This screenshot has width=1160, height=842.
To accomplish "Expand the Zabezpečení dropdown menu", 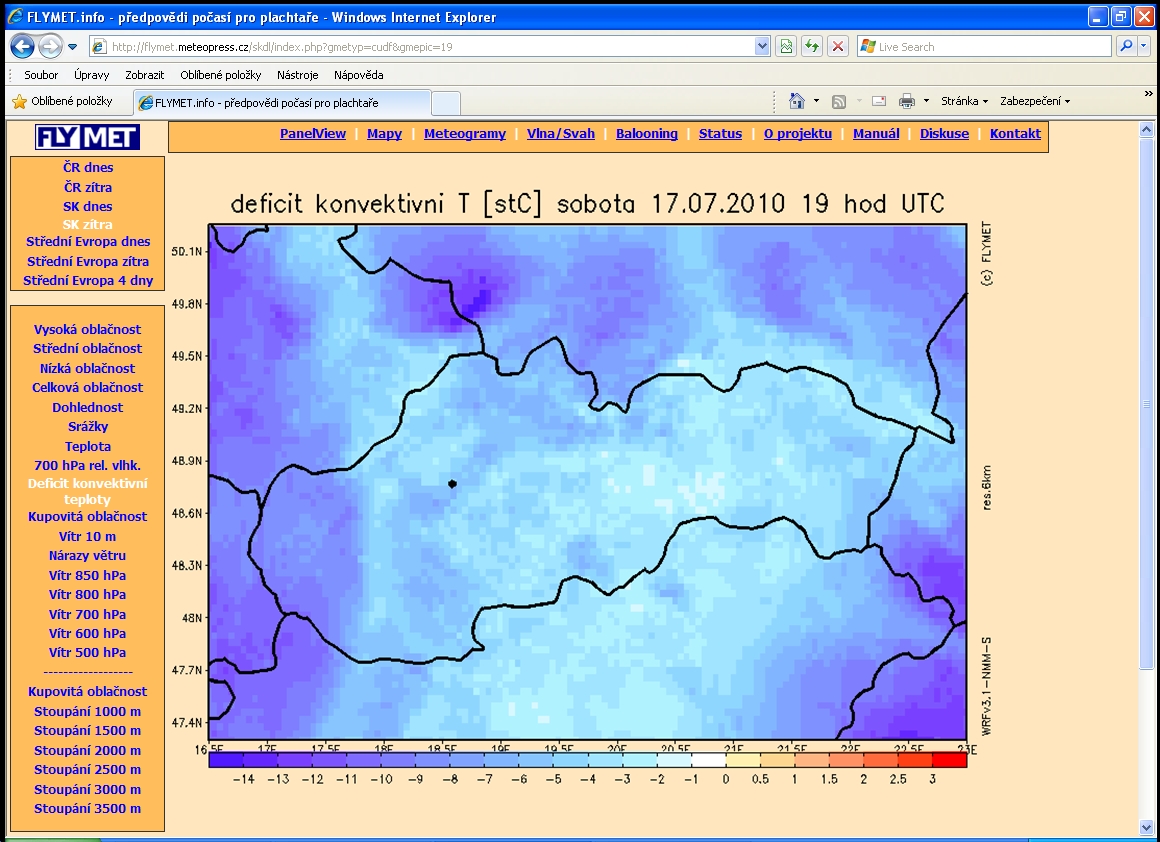I will click(1035, 101).
